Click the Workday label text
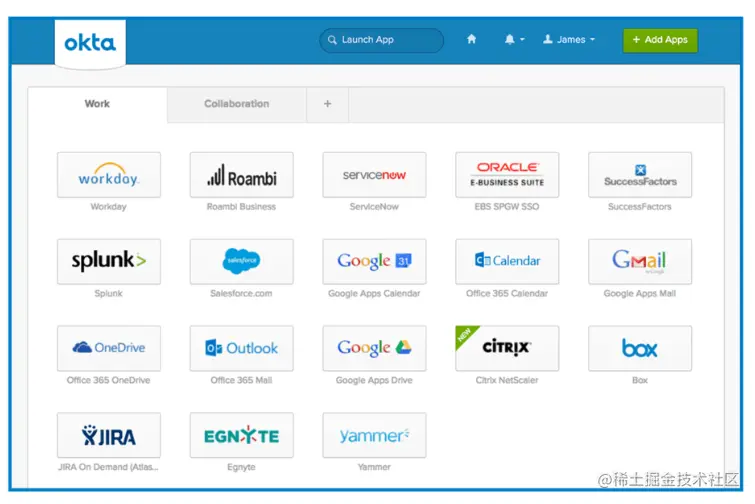 [108, 207]
